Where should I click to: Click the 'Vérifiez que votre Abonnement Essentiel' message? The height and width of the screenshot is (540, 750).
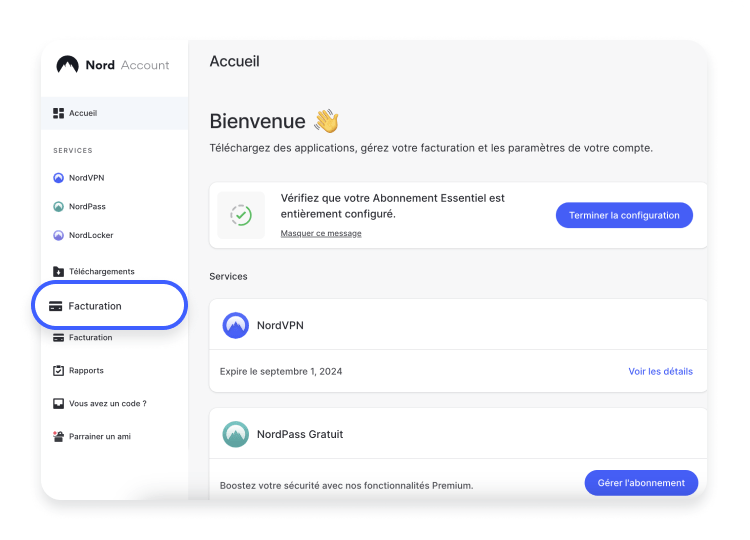coord(392,206)
